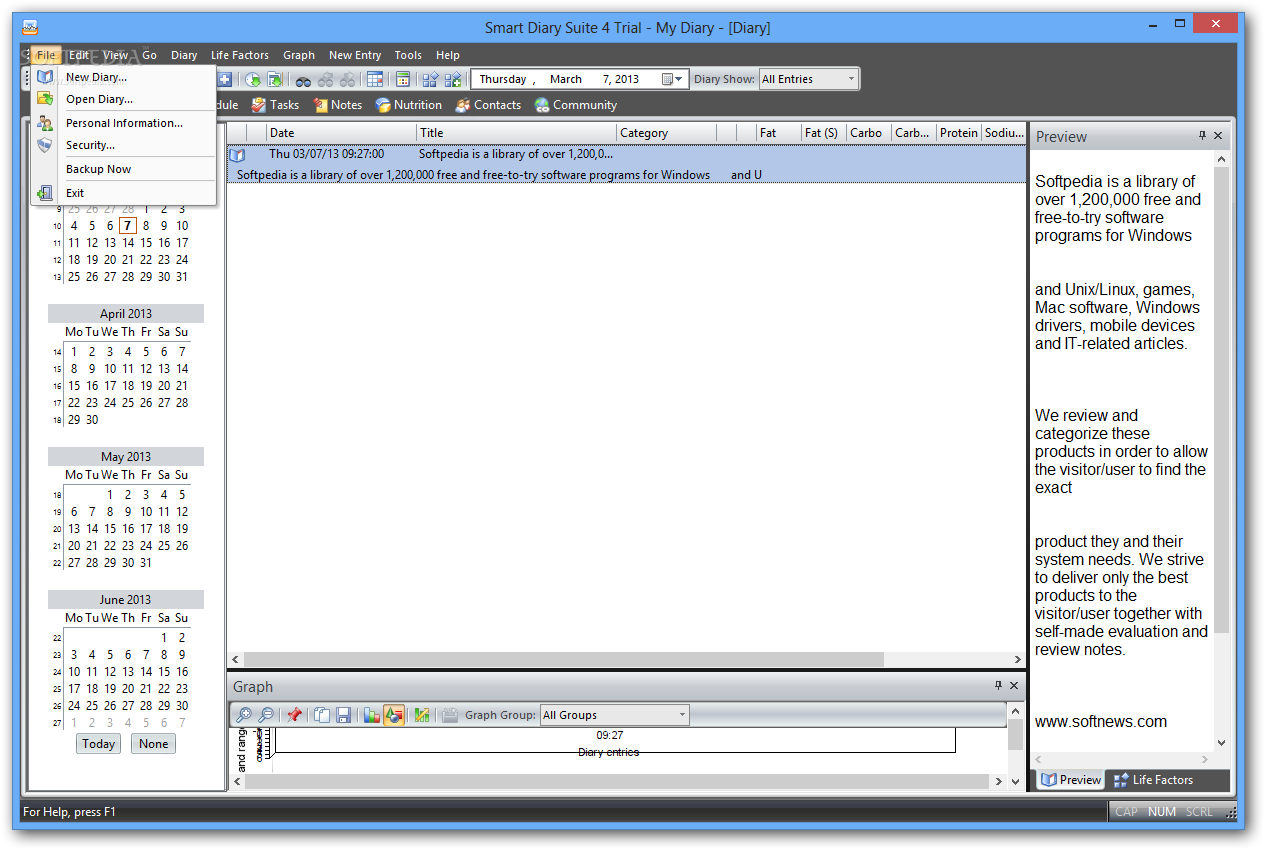Viewport: 1265px width, 850px height.
Task: Click the small calendar toolbar icon
Action: [403, 79]
